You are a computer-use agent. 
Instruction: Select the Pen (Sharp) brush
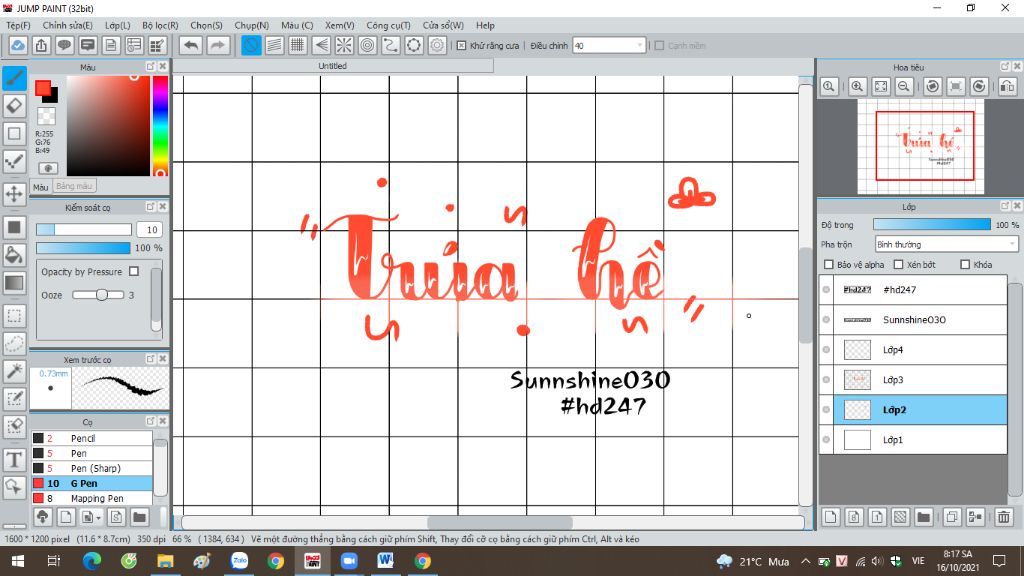[91, 468]
